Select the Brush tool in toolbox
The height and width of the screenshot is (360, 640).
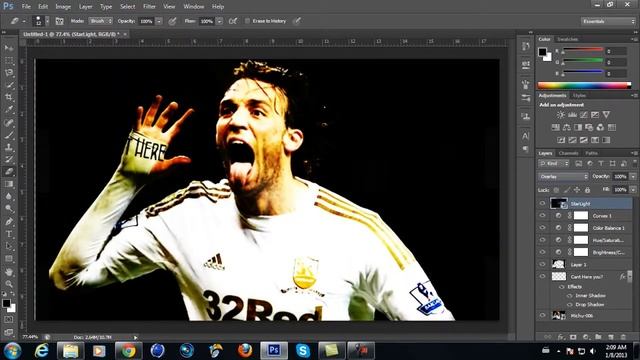[9, 135]
